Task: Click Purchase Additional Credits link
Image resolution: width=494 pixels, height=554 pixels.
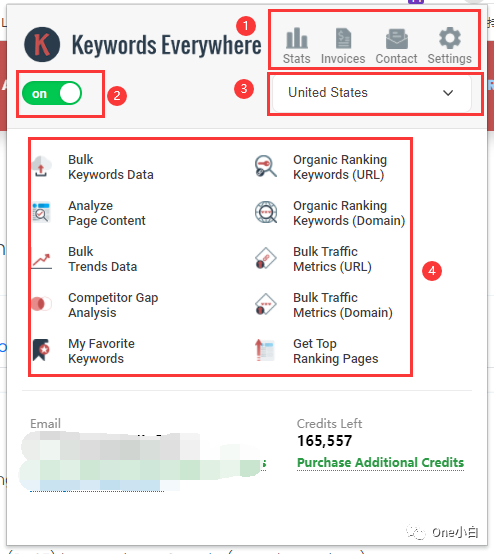Action: tap(381, 462)
